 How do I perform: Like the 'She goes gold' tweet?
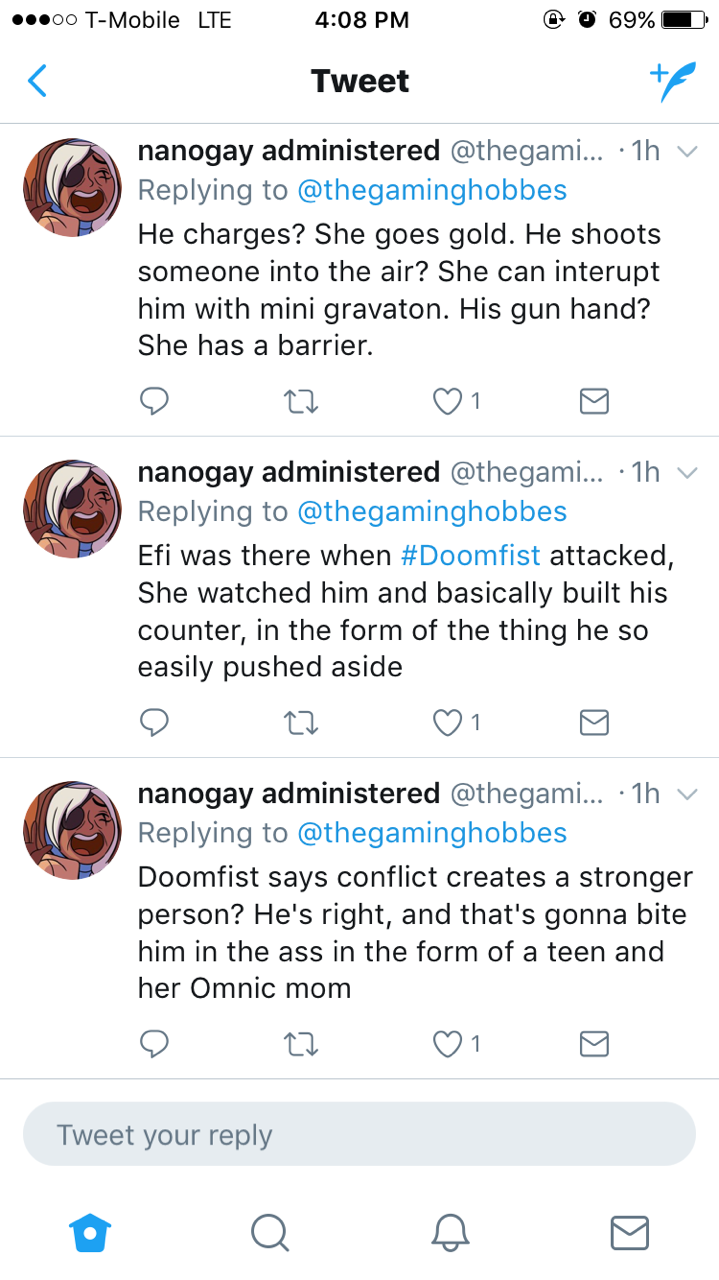point(446,401)
